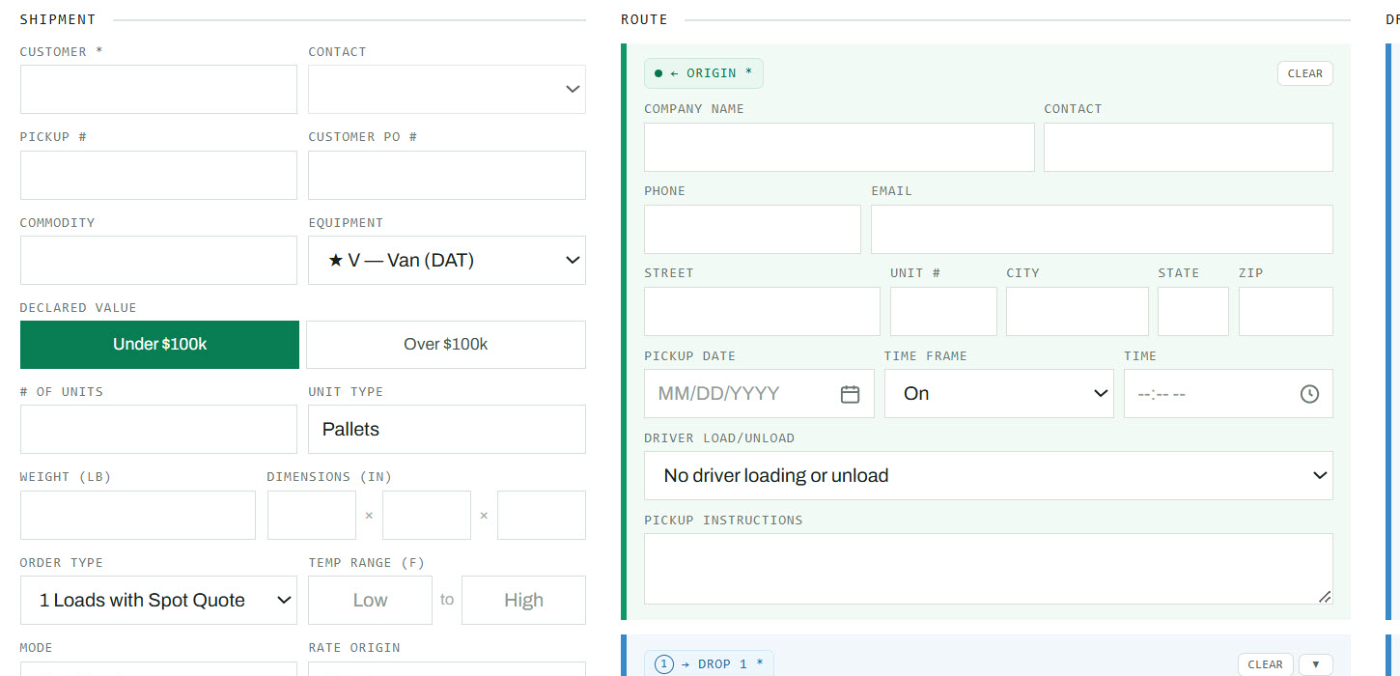Focus the Pickup Instructions text area
This screenshot has height=676, width=1400.
(x=988, y=569)
